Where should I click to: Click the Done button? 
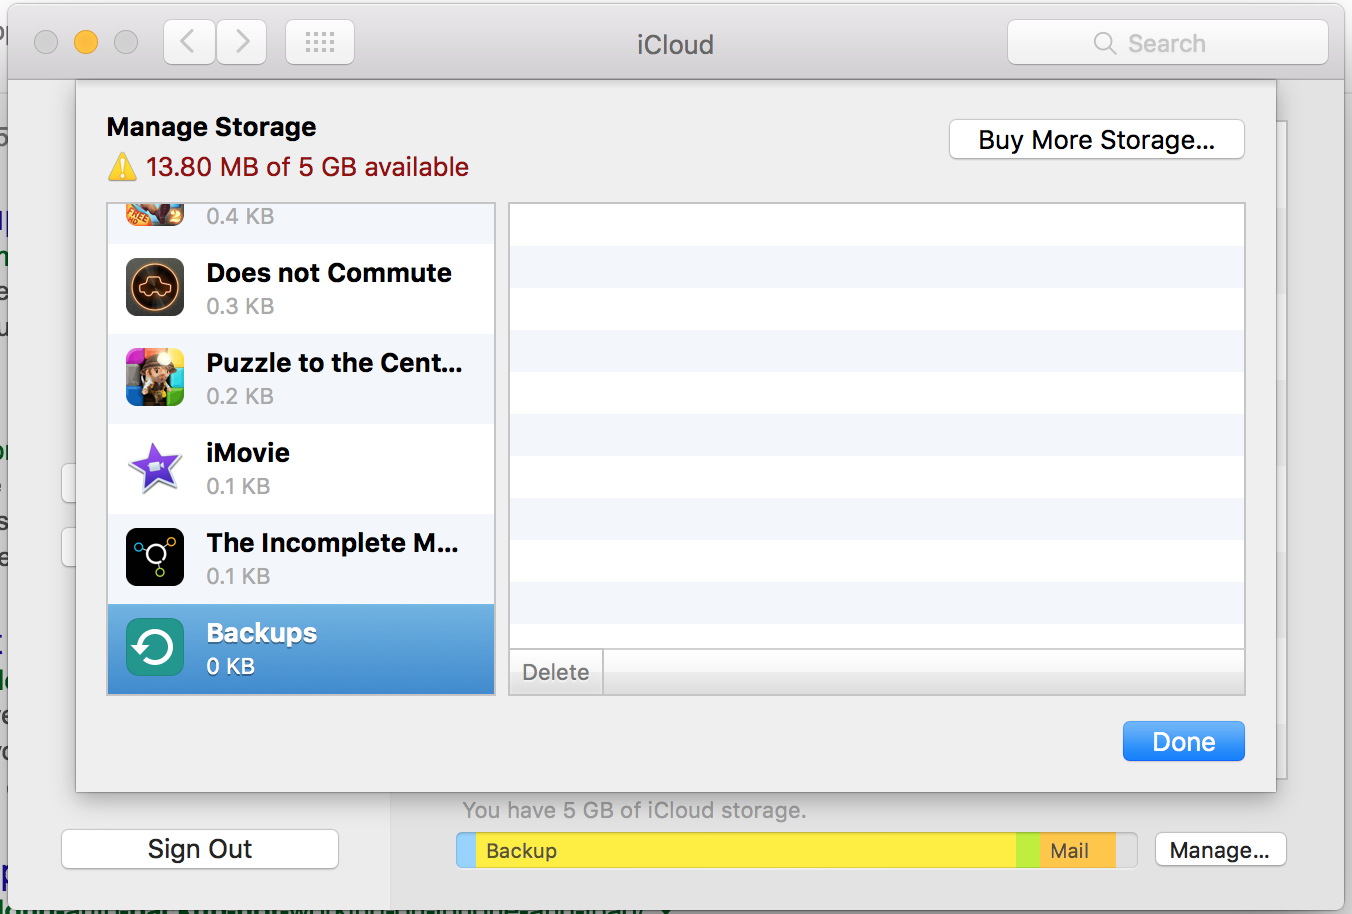pos(1184,742)
